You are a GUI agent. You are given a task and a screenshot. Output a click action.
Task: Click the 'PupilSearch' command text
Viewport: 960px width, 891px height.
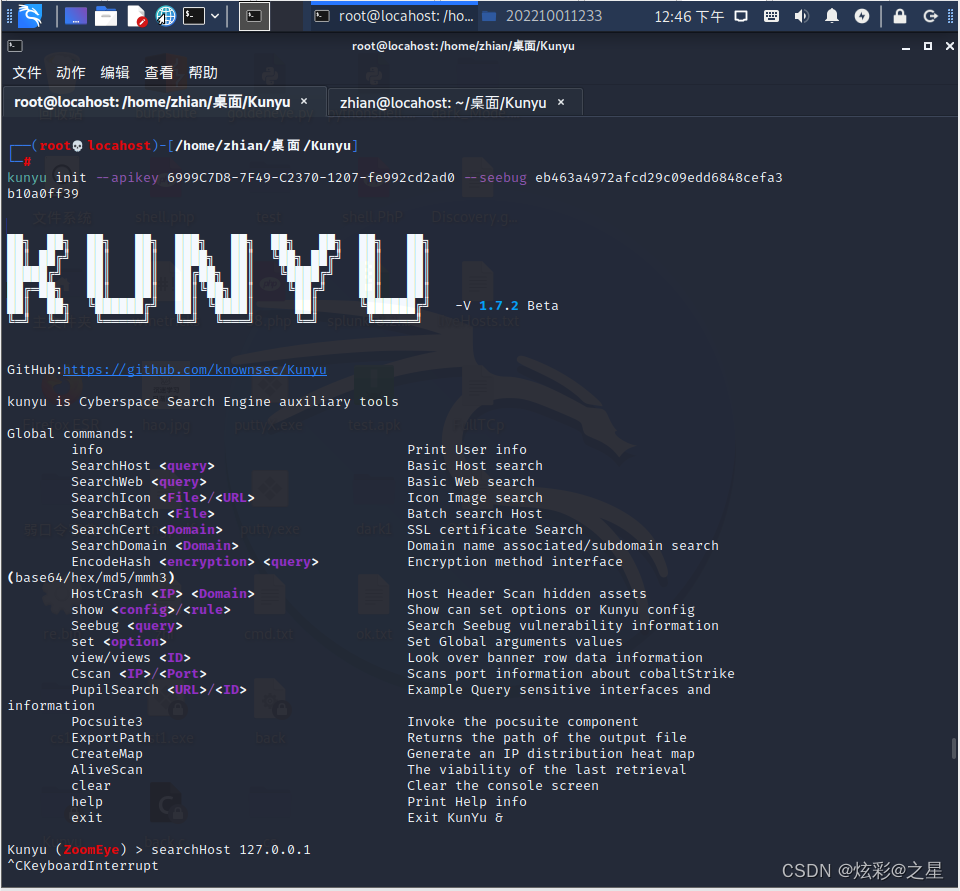[114, 690]
